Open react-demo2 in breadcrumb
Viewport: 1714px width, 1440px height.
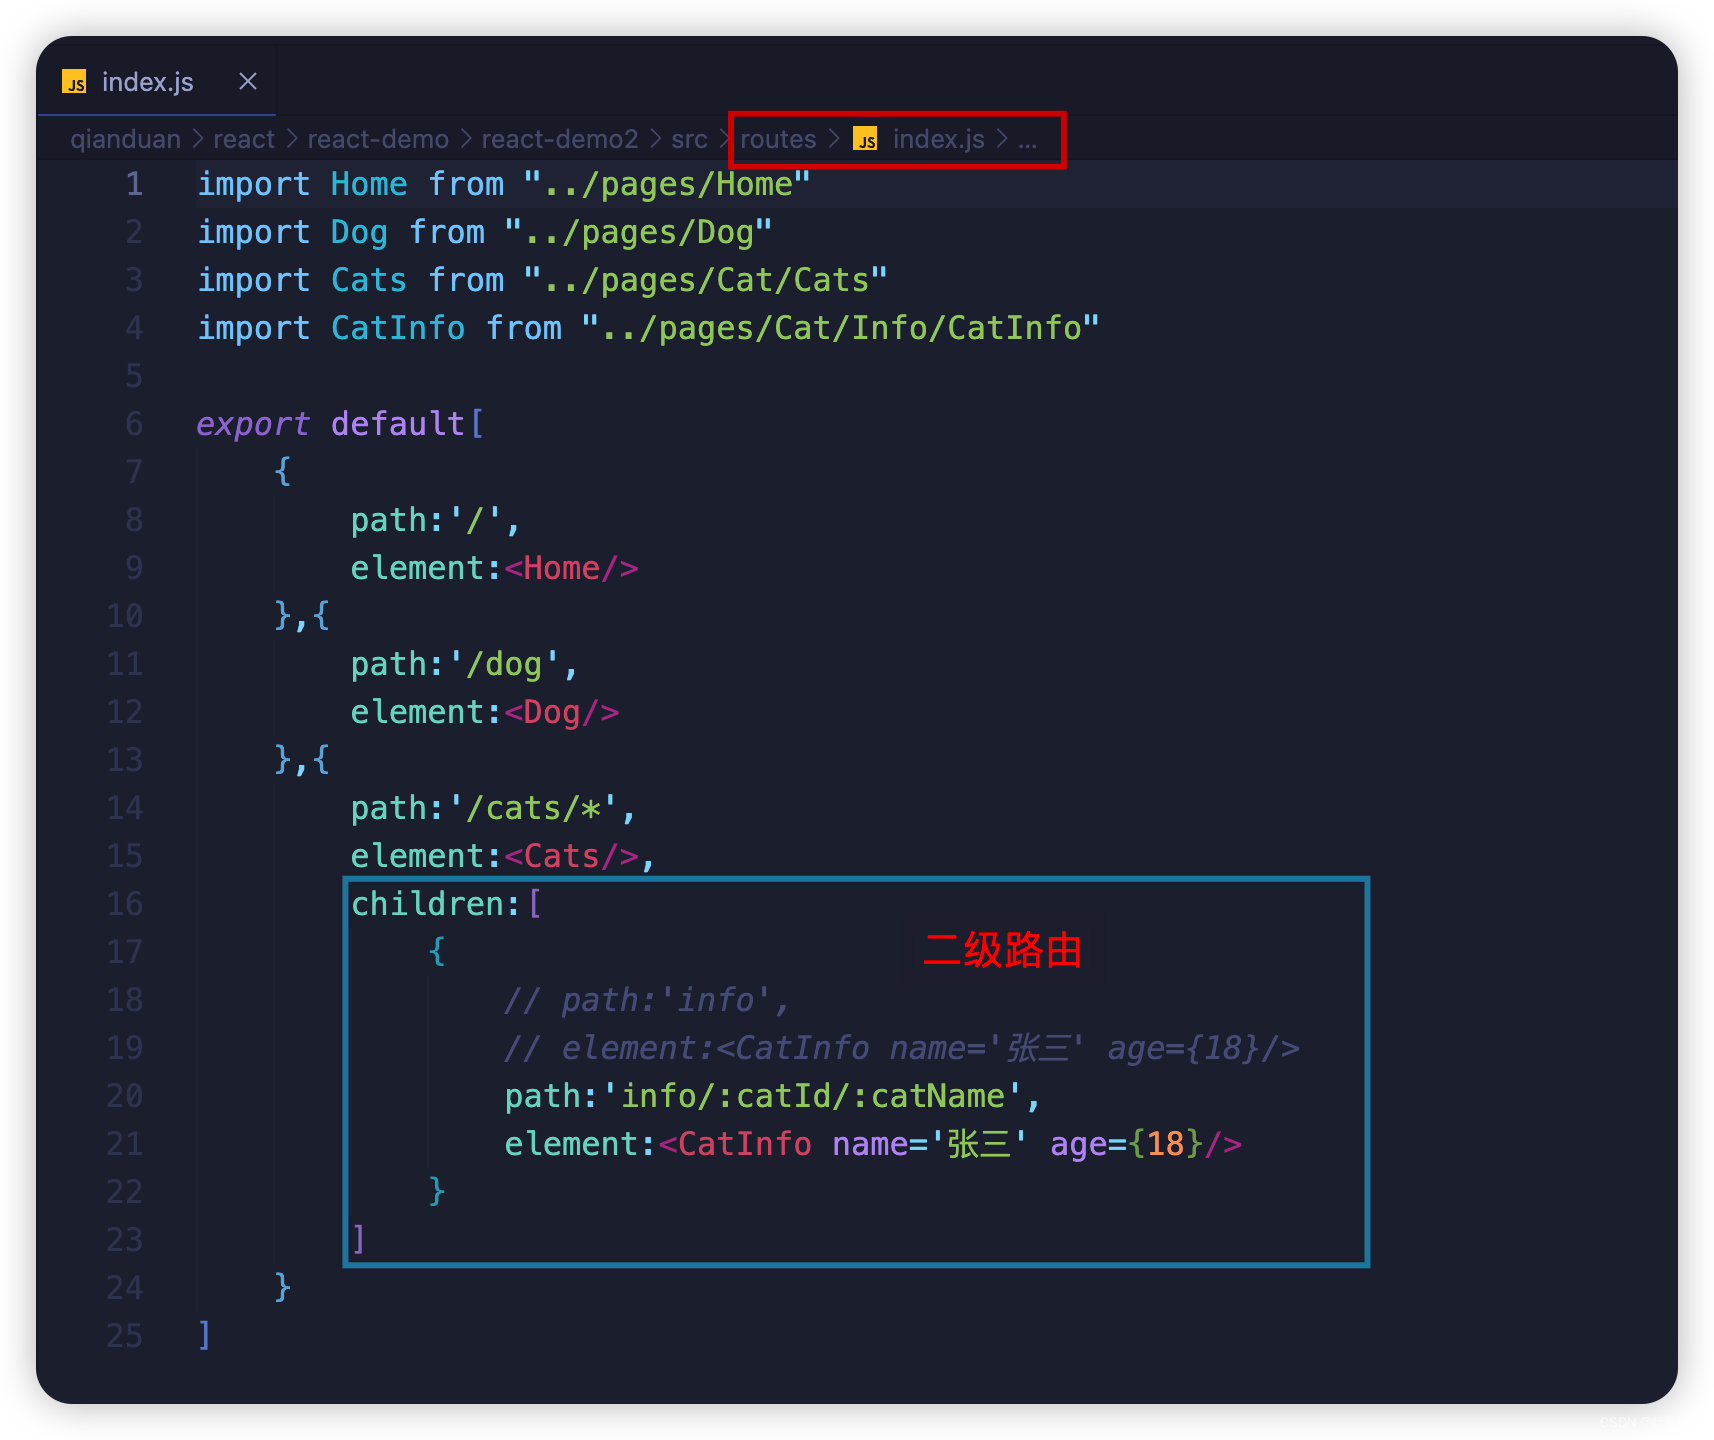point(559,139)
